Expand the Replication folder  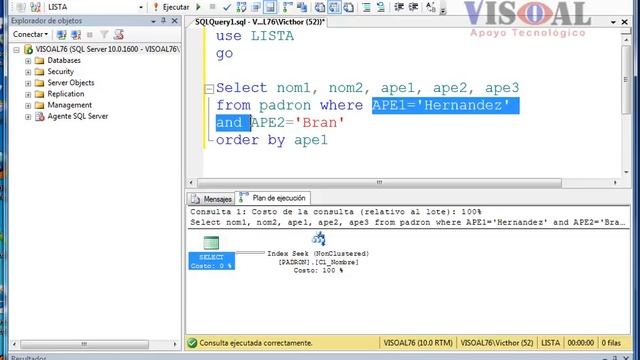tap(28, 94)
